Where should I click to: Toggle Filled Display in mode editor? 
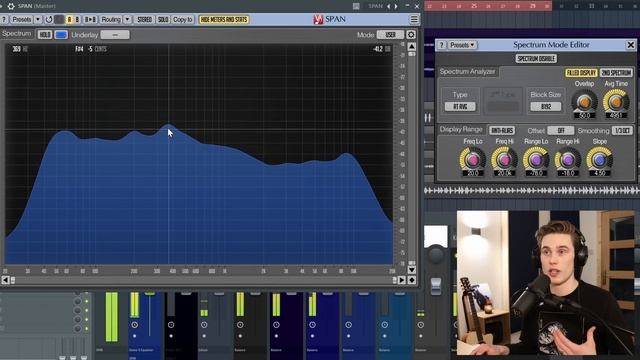click(581, 73)
